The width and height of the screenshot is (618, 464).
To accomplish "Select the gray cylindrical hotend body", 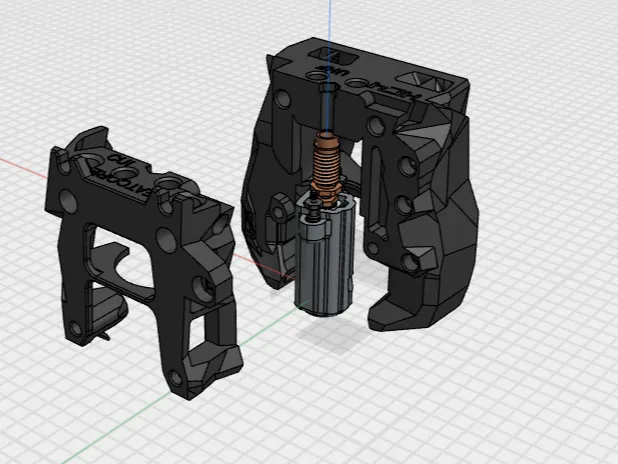I will 325,256.
